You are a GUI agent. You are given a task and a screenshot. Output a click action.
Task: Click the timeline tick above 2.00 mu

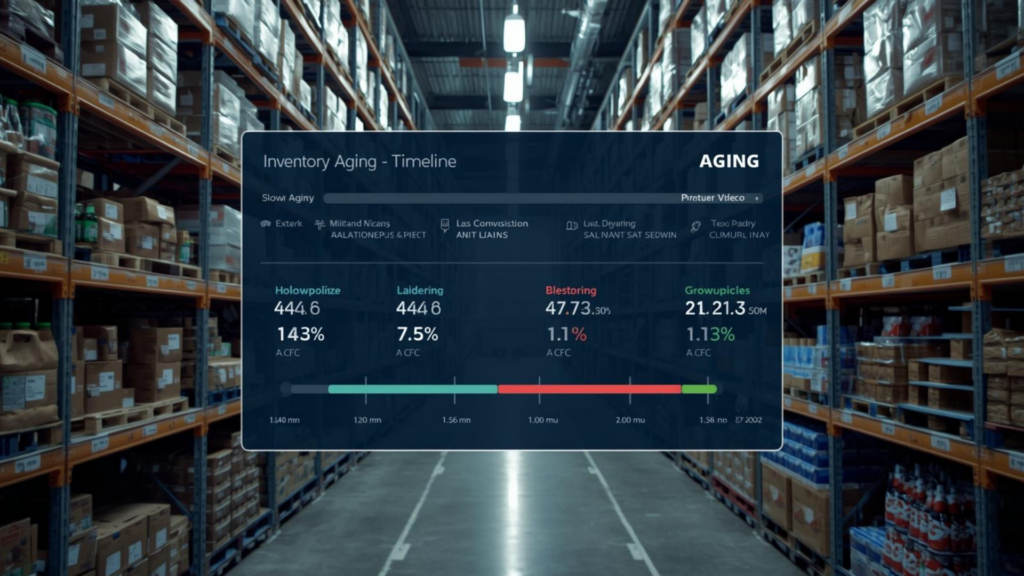(630, 389)
